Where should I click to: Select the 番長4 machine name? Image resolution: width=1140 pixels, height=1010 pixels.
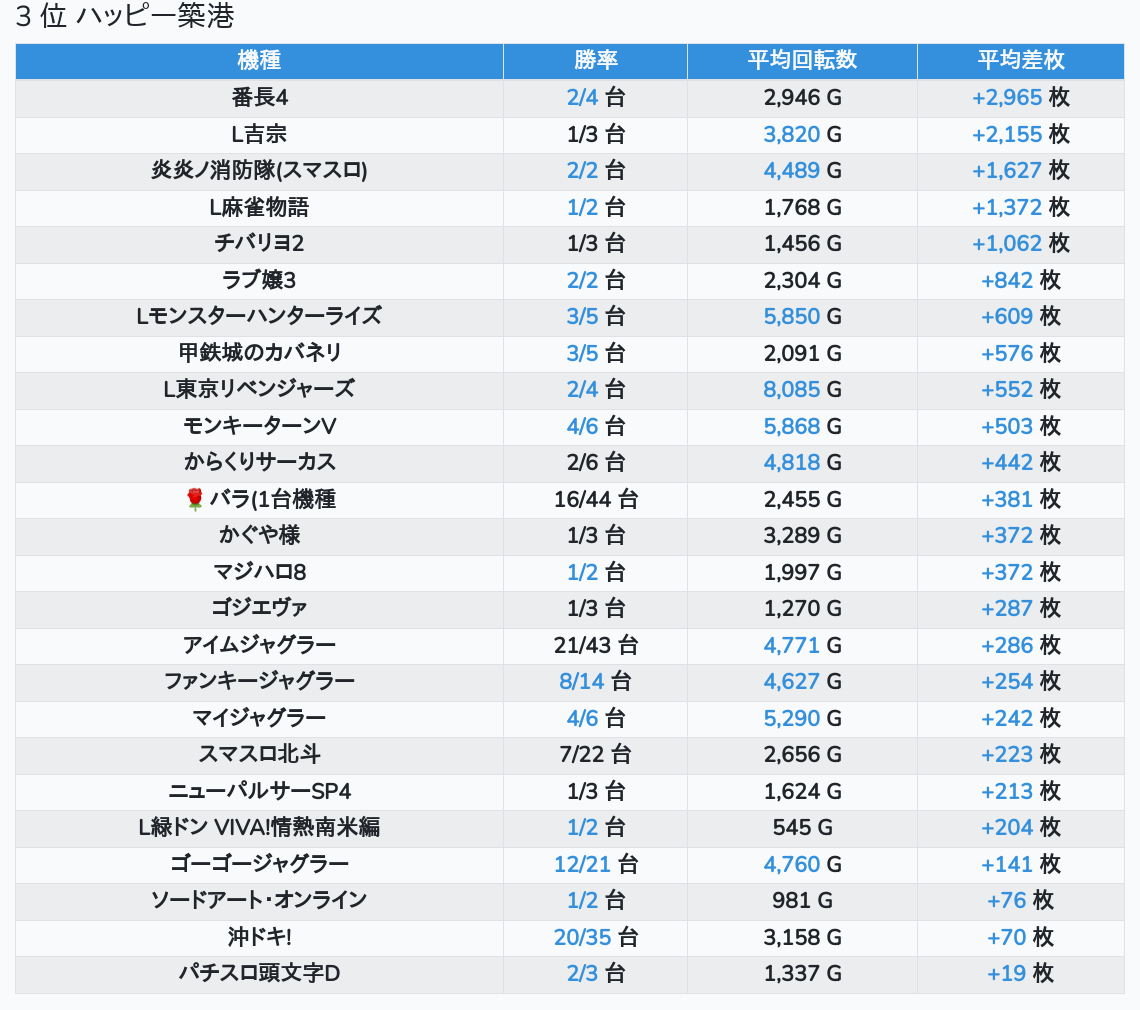coord(260,97)
